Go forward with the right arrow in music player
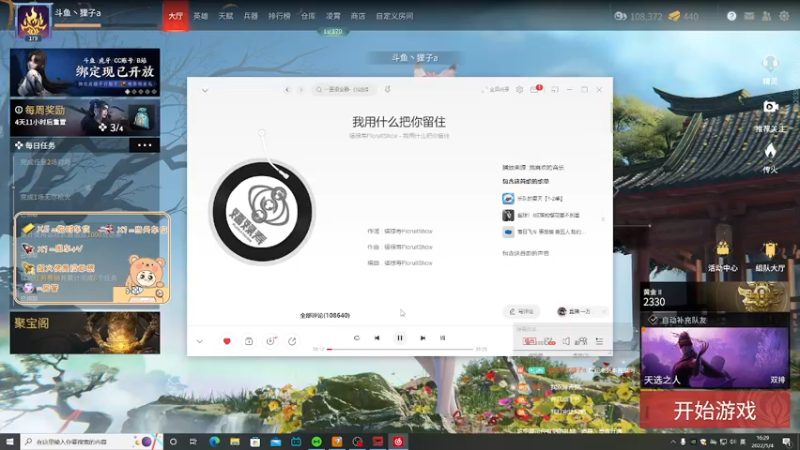This screenshot has width=800, height=450. [x=301, y=90]
